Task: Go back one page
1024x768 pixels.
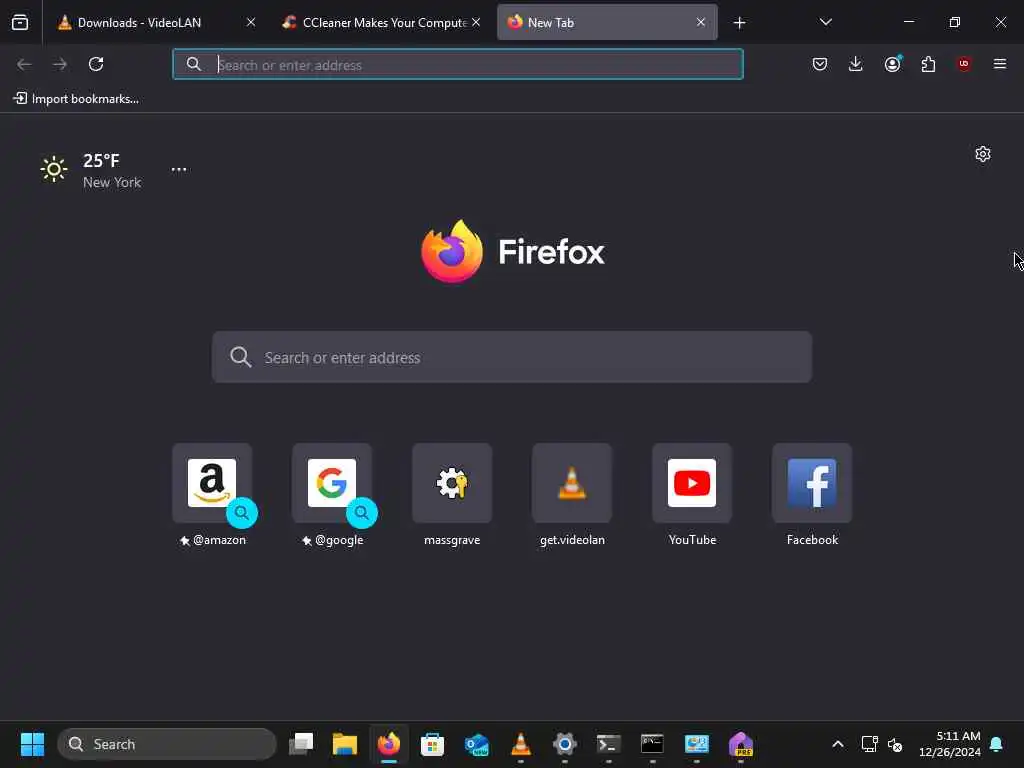Action: (24, 64)
